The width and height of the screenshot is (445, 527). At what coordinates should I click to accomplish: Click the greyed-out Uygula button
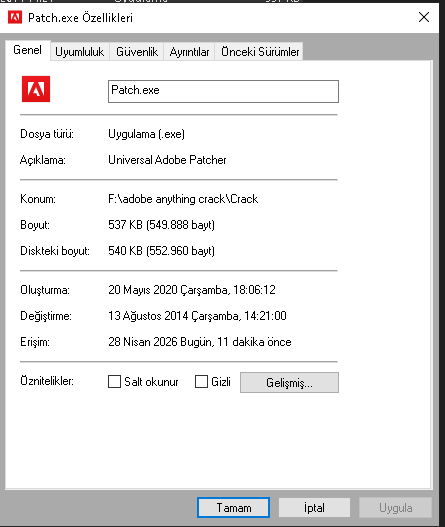tap(395, 508)
